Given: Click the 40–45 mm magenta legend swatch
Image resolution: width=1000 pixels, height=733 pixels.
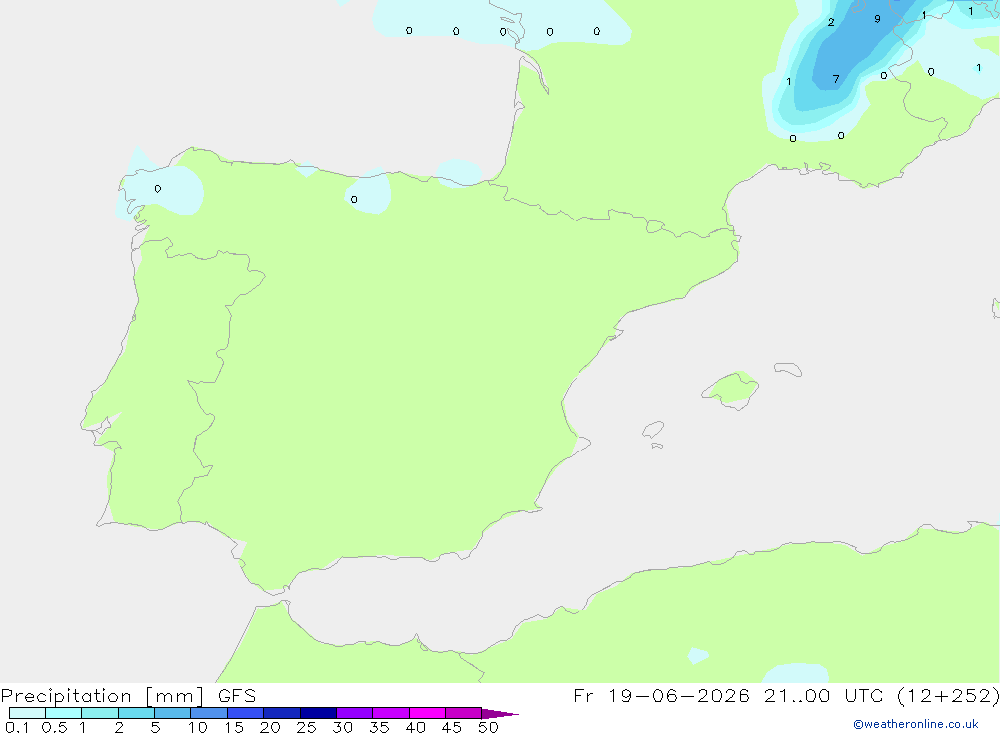Looking at the screenshot, I should click(427, 713).
